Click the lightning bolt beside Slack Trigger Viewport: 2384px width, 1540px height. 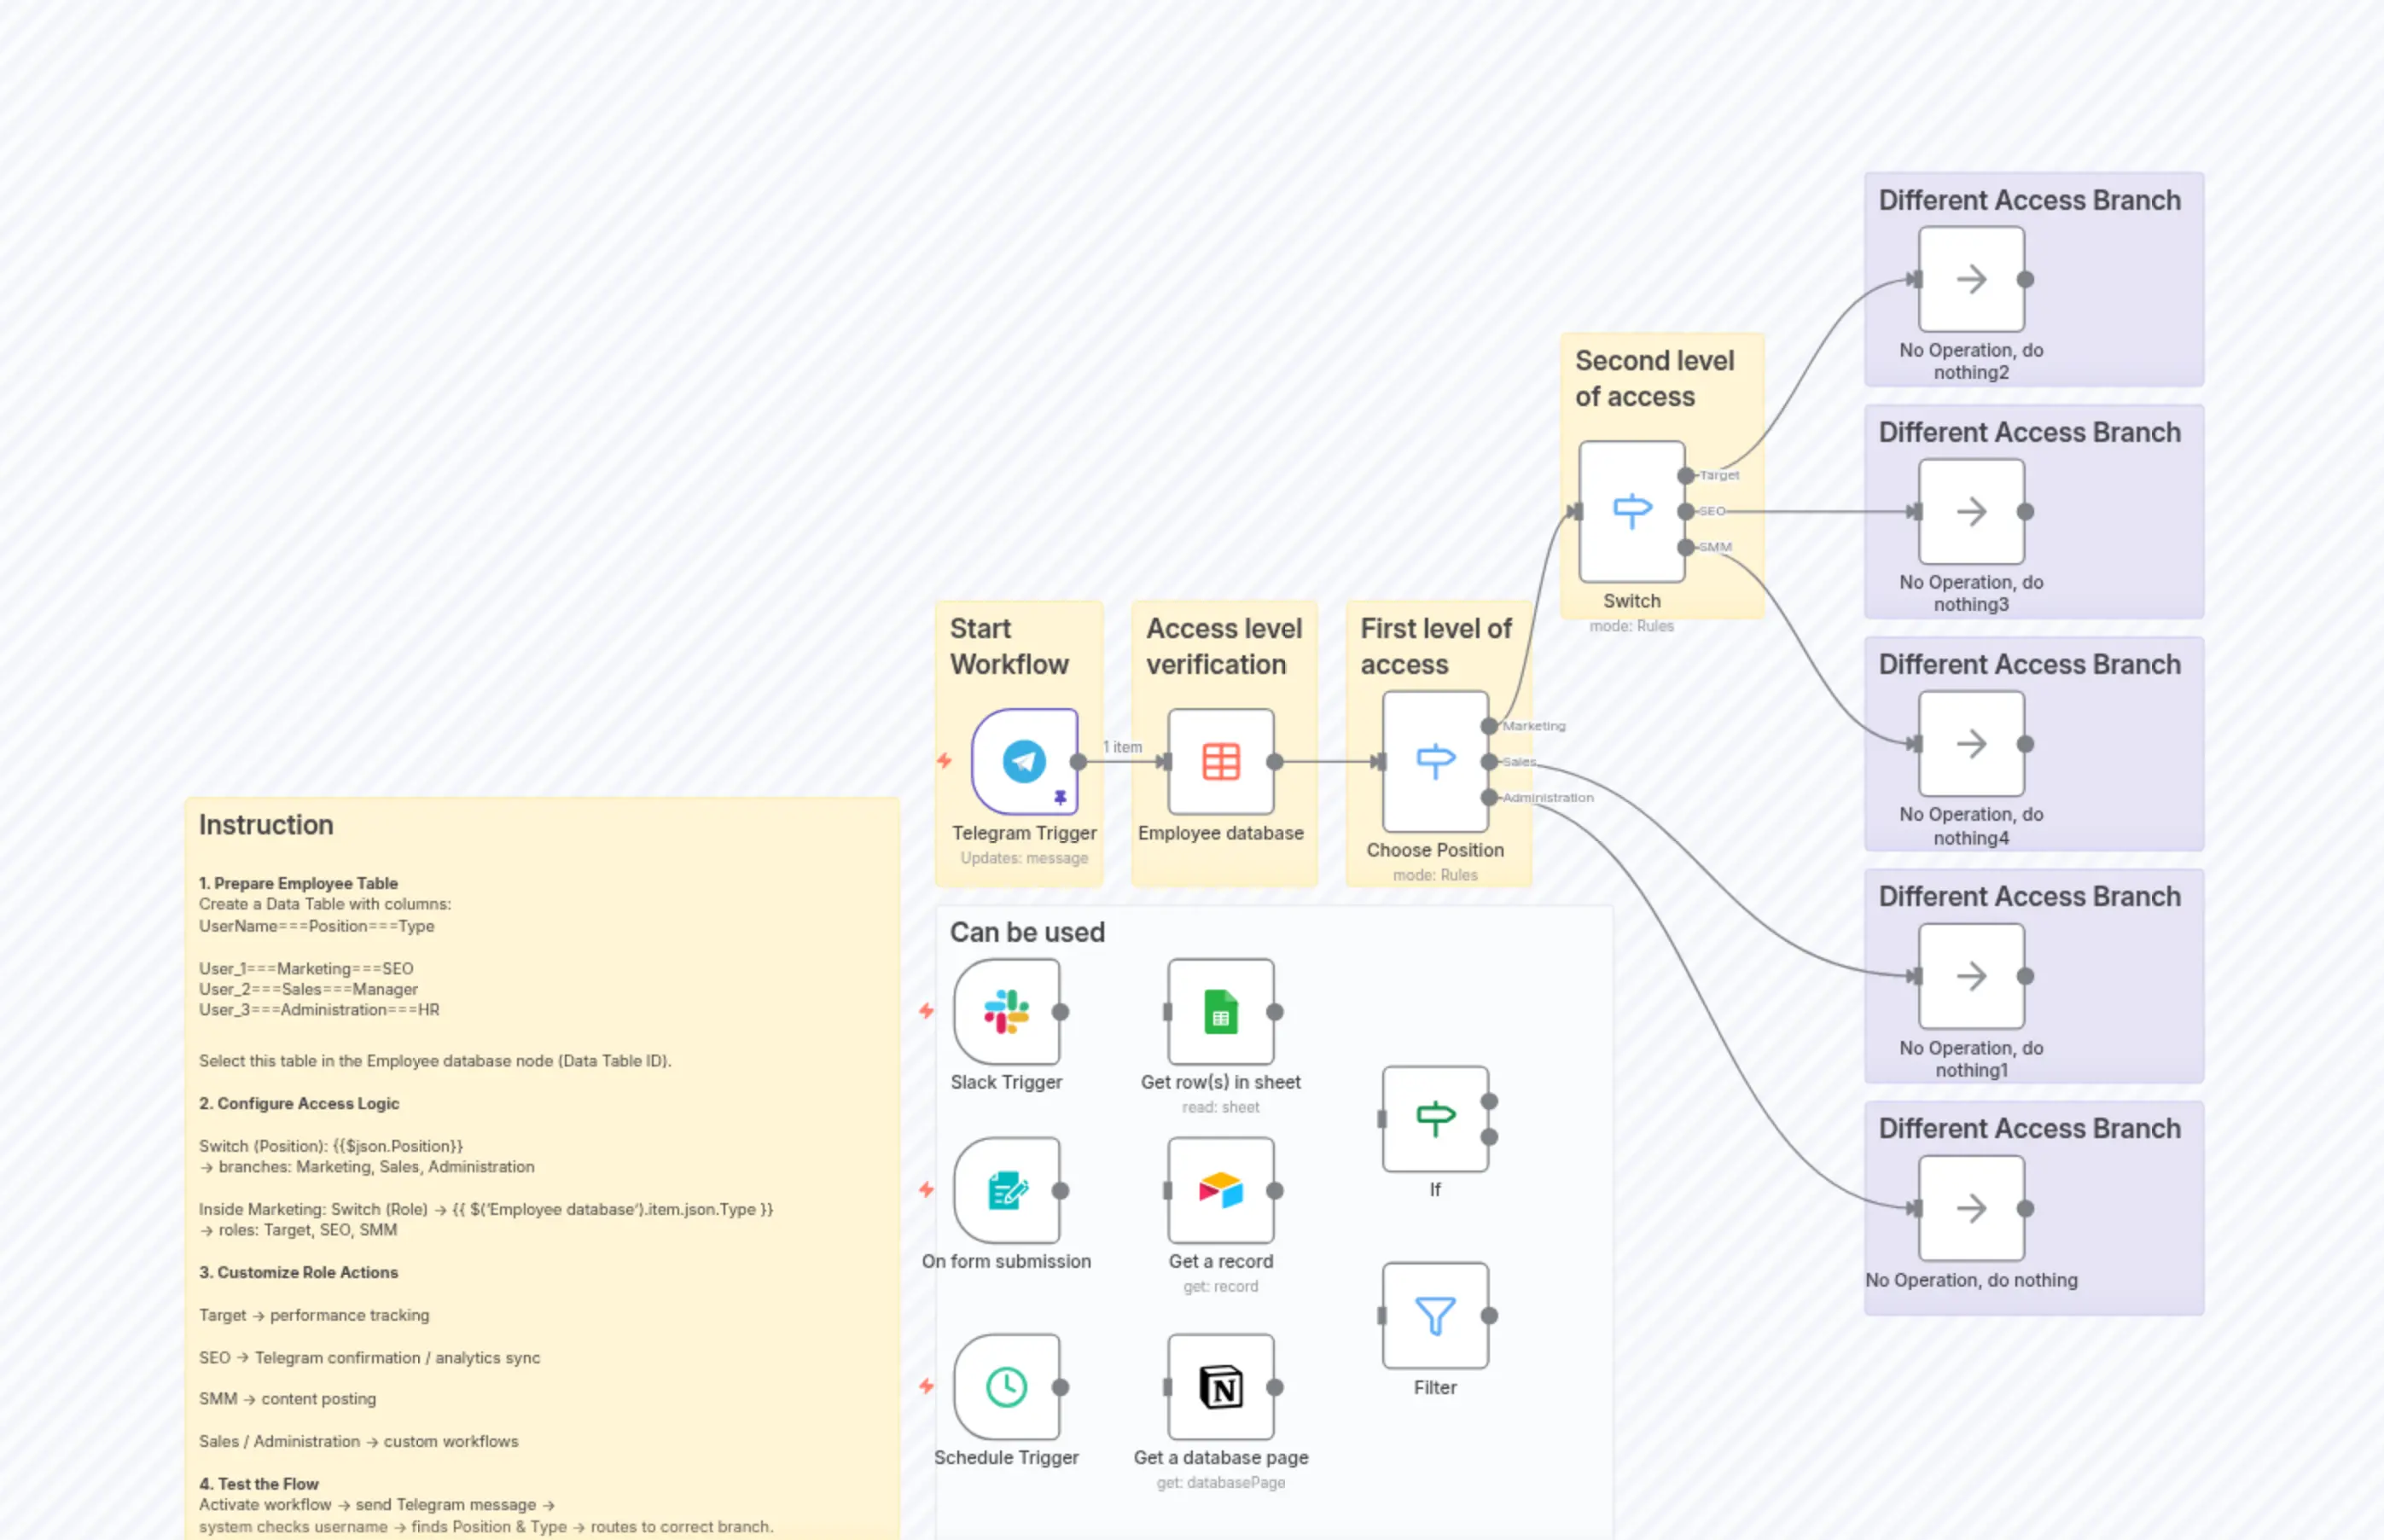point(927,1012)
